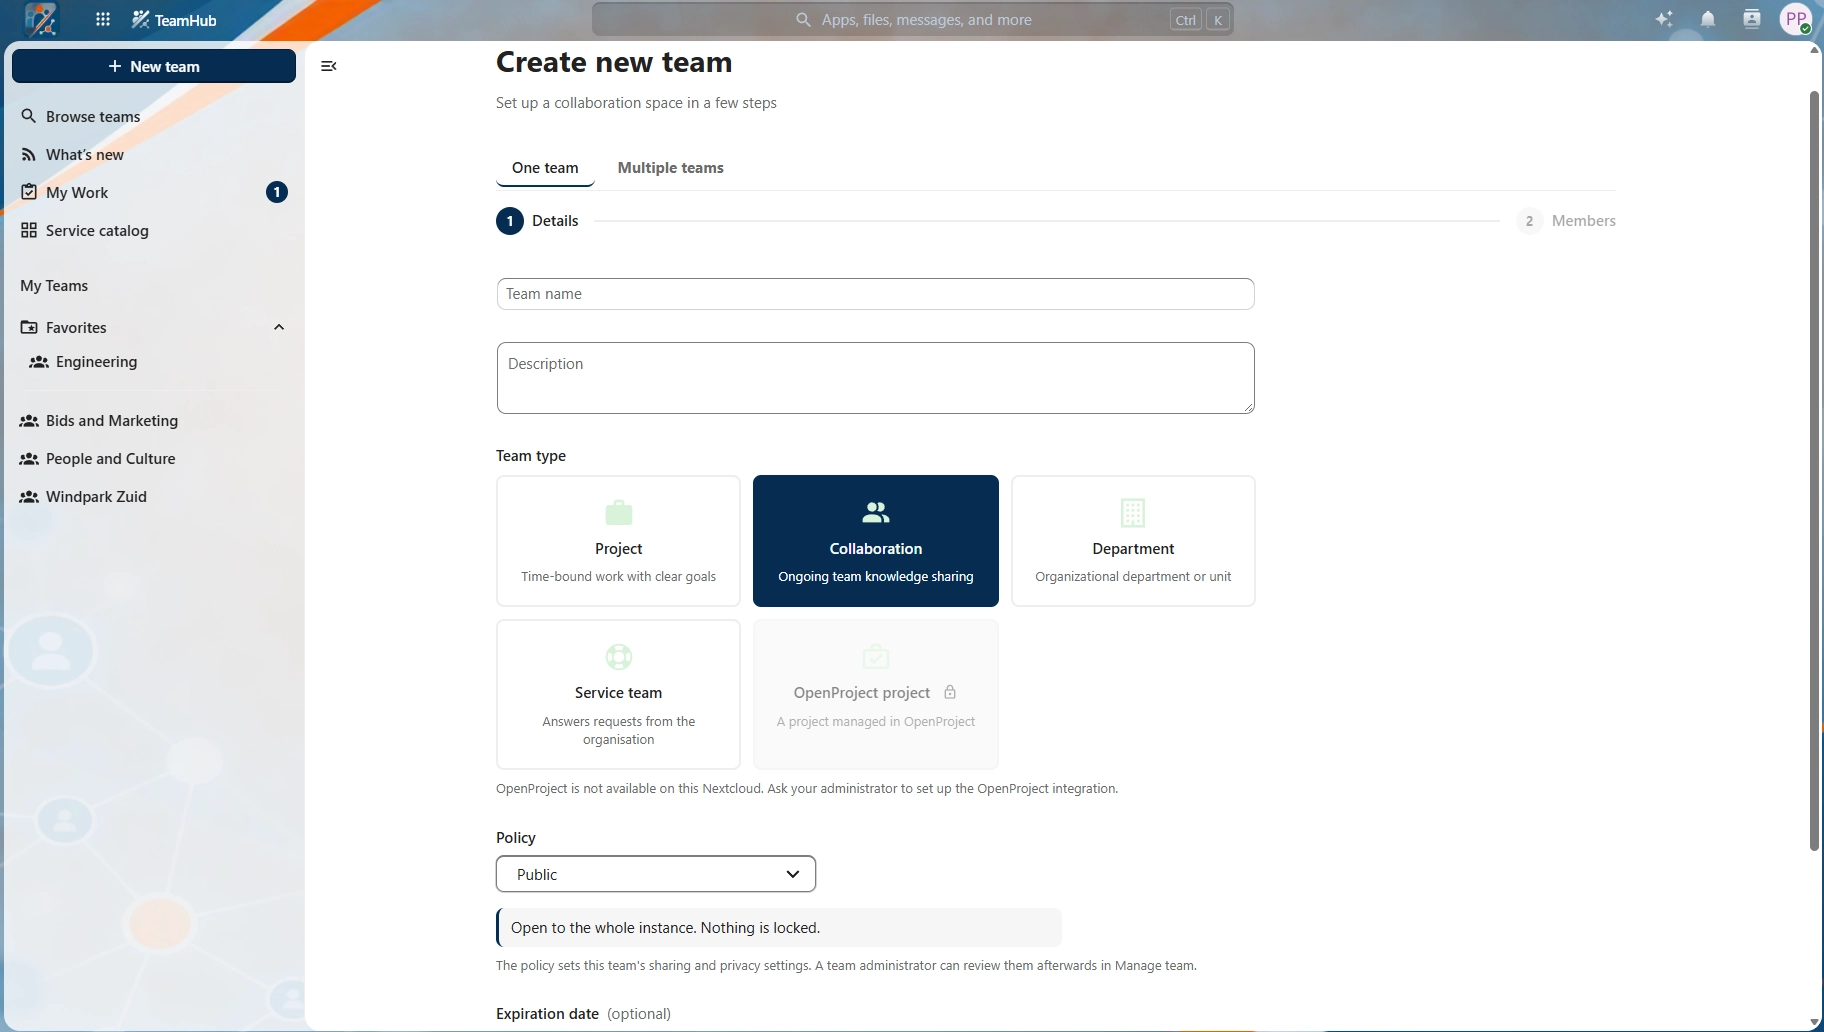Switch to the One team tab
Viewport: 1824px width, 1032px height.
point(545,168)
